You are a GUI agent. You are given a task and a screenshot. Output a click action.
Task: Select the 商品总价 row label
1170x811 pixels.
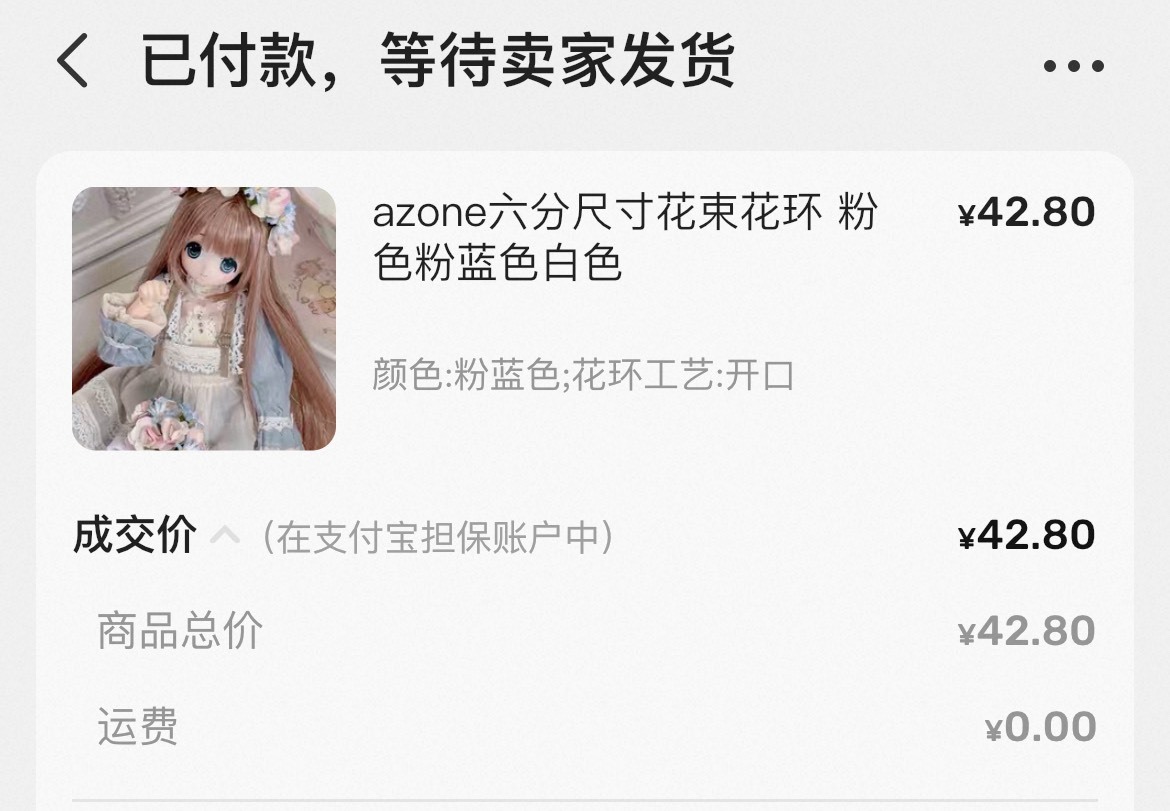click(180, 631)
